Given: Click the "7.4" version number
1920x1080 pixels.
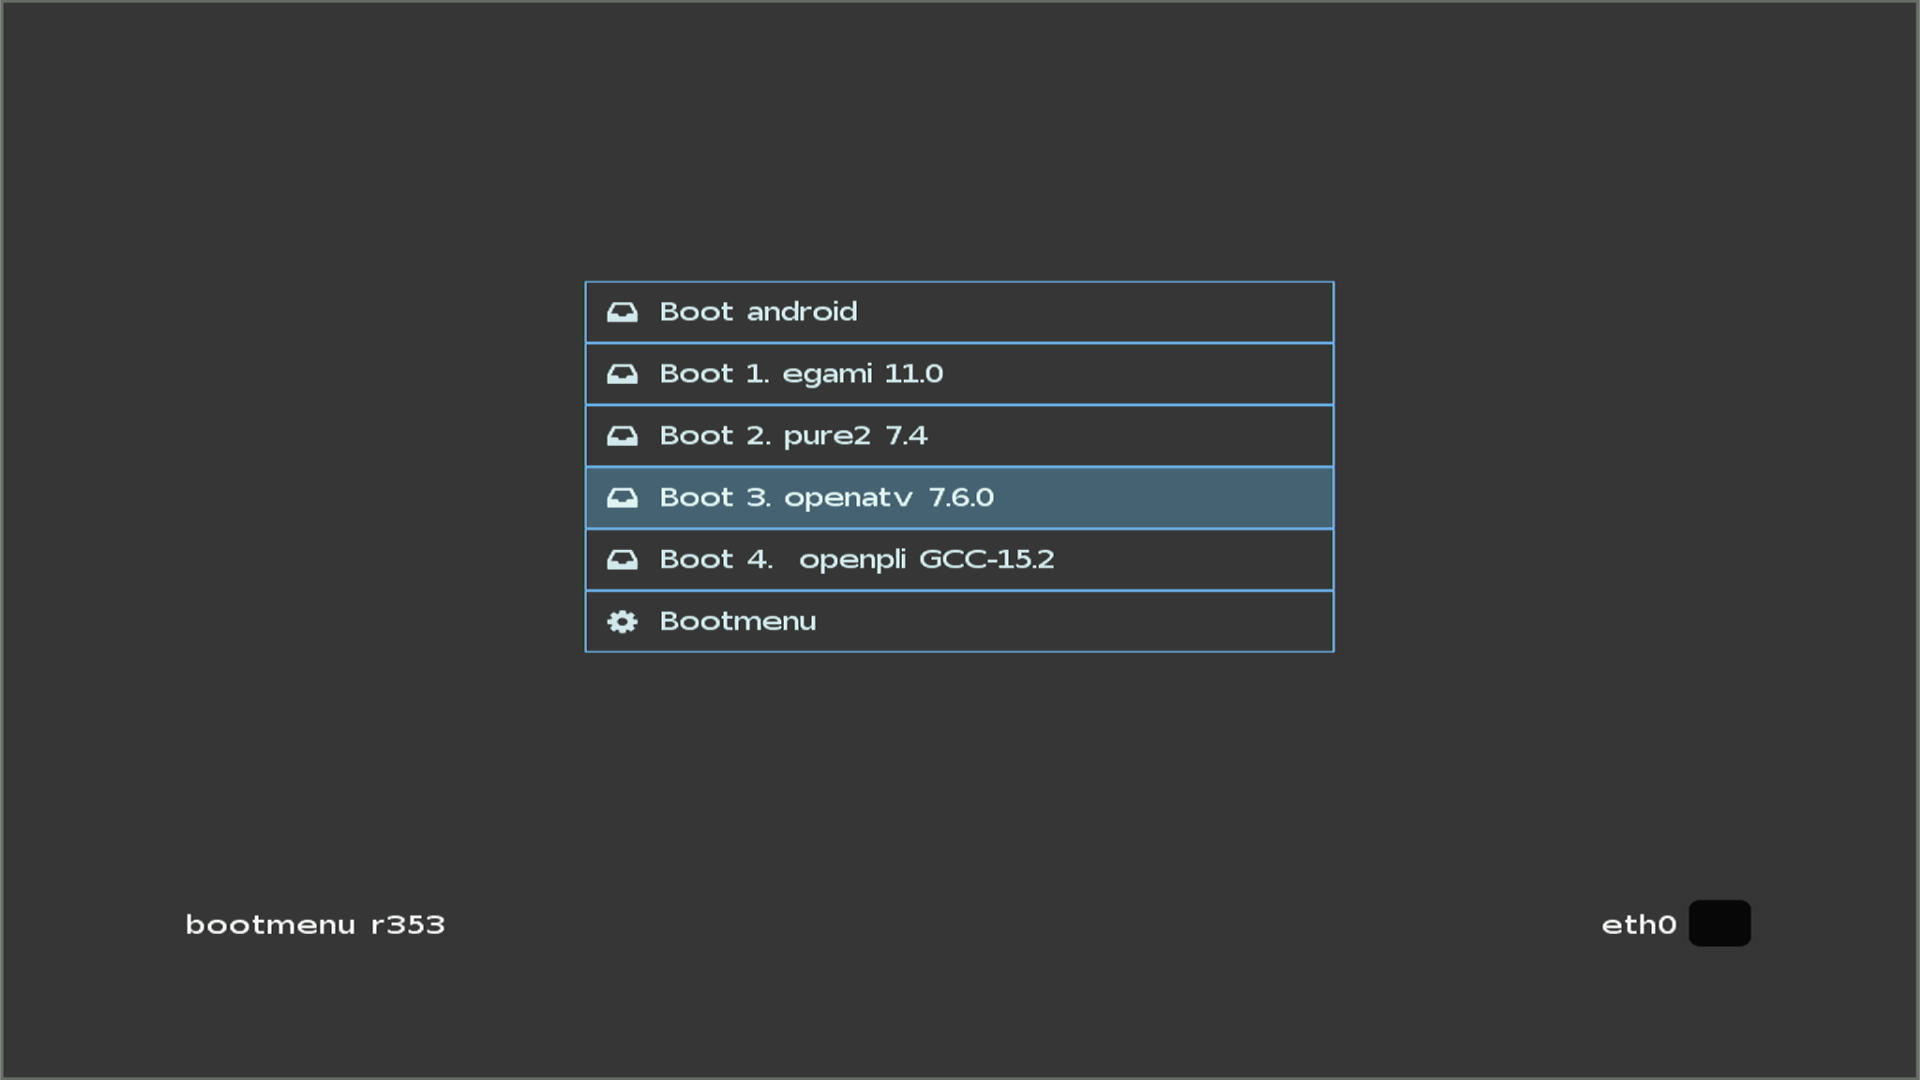Looking at the screenshot, I should (906, 436).
